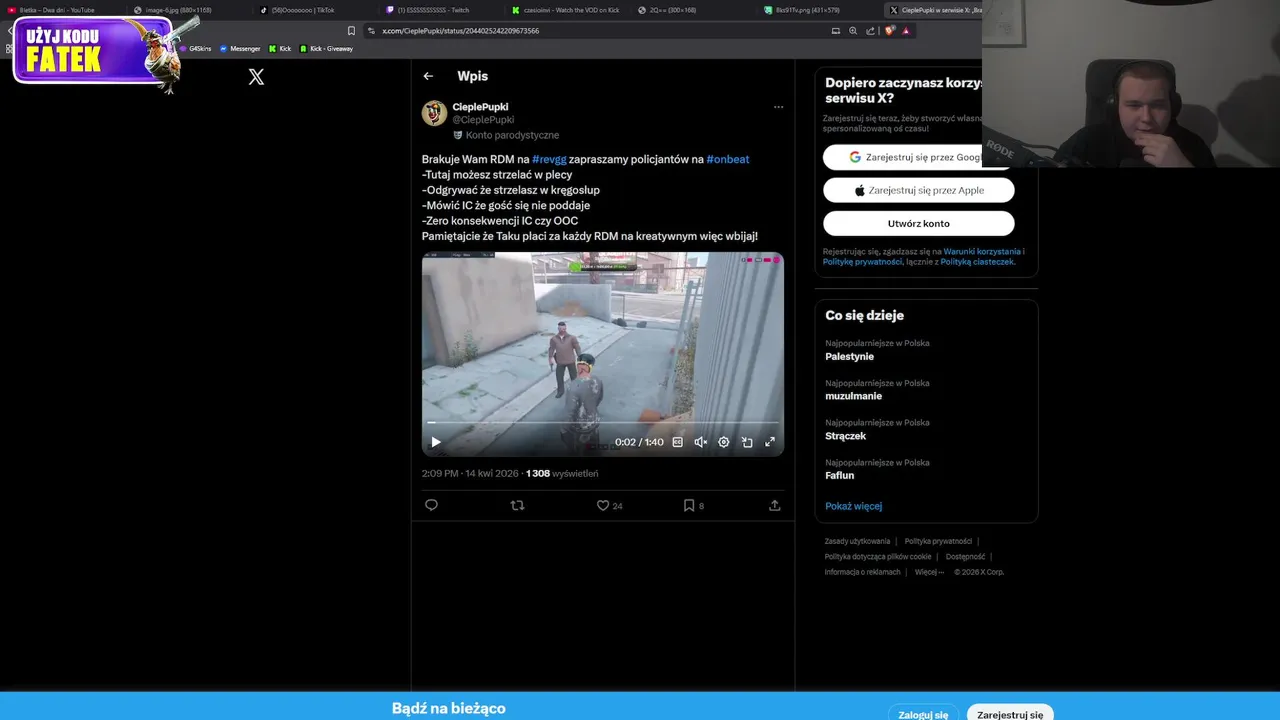
Task: Open the CieplePupki display name
Action: [x=480, y=107]
